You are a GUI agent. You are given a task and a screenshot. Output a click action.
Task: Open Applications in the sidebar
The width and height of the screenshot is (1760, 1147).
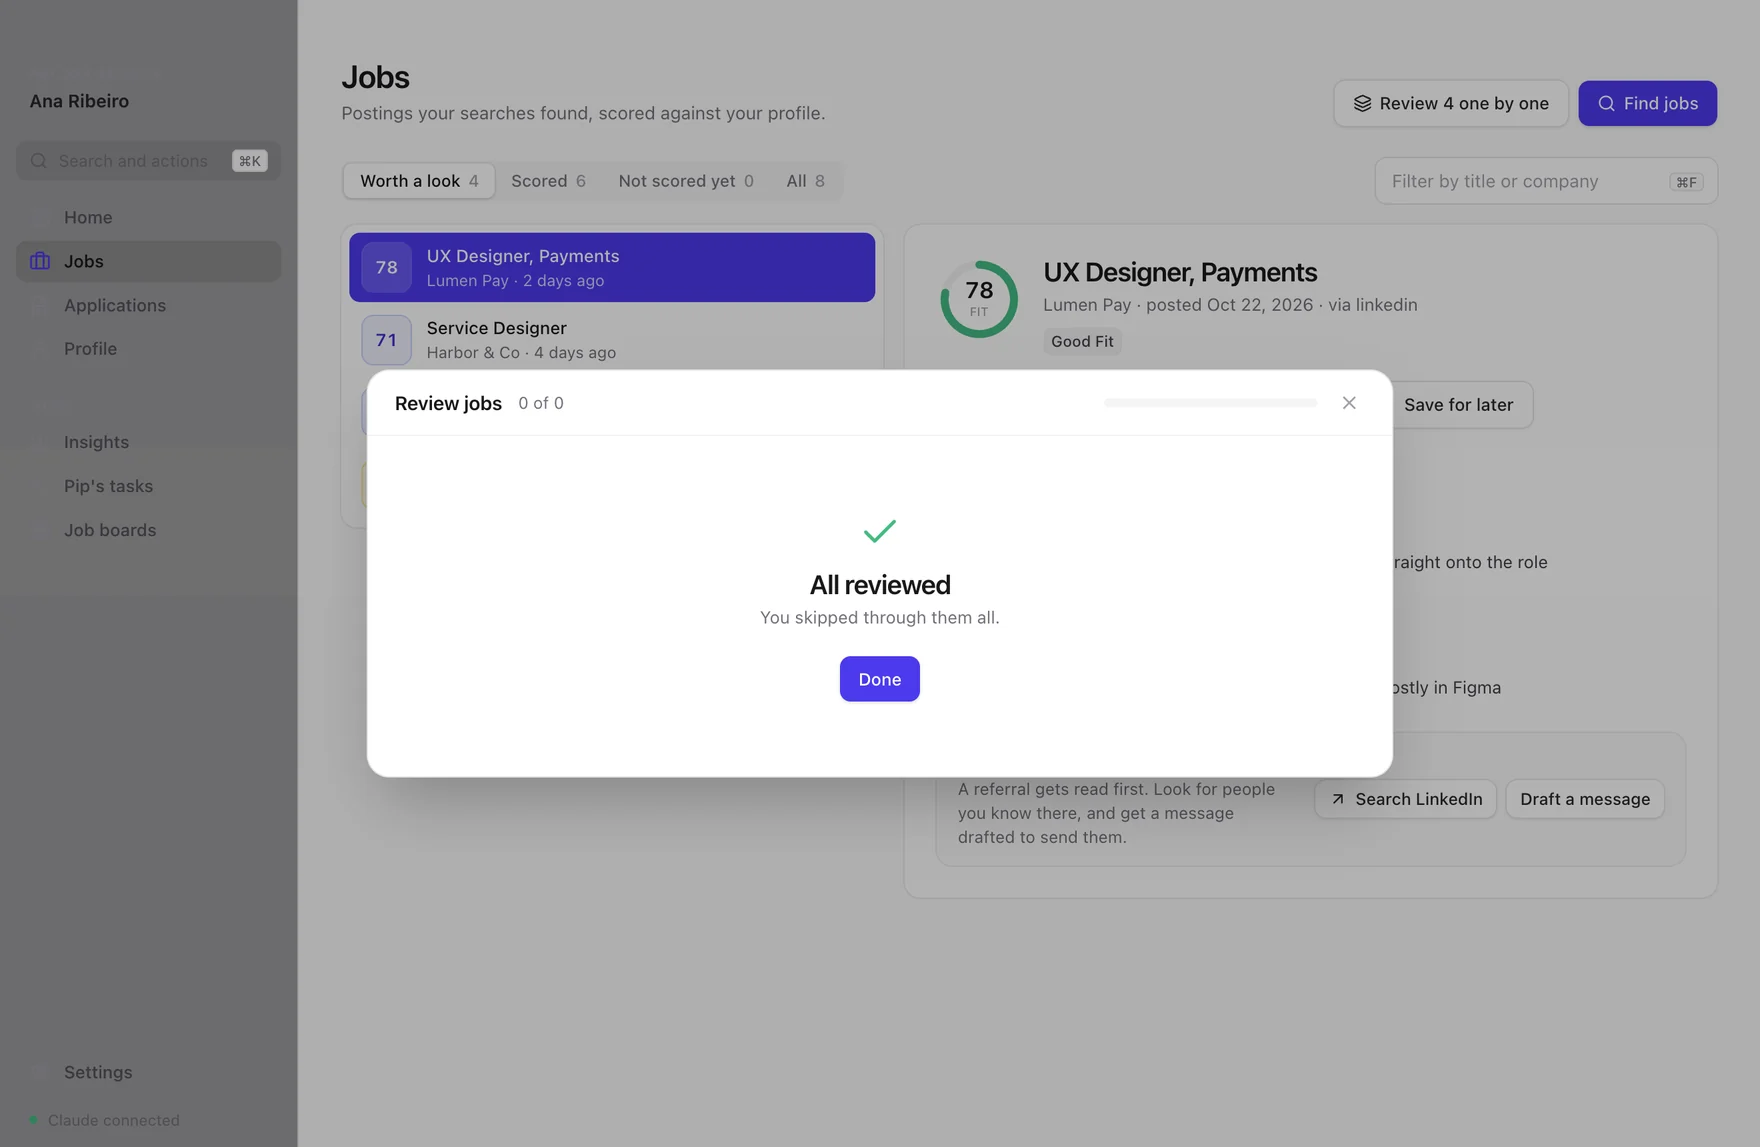point(148,305)
